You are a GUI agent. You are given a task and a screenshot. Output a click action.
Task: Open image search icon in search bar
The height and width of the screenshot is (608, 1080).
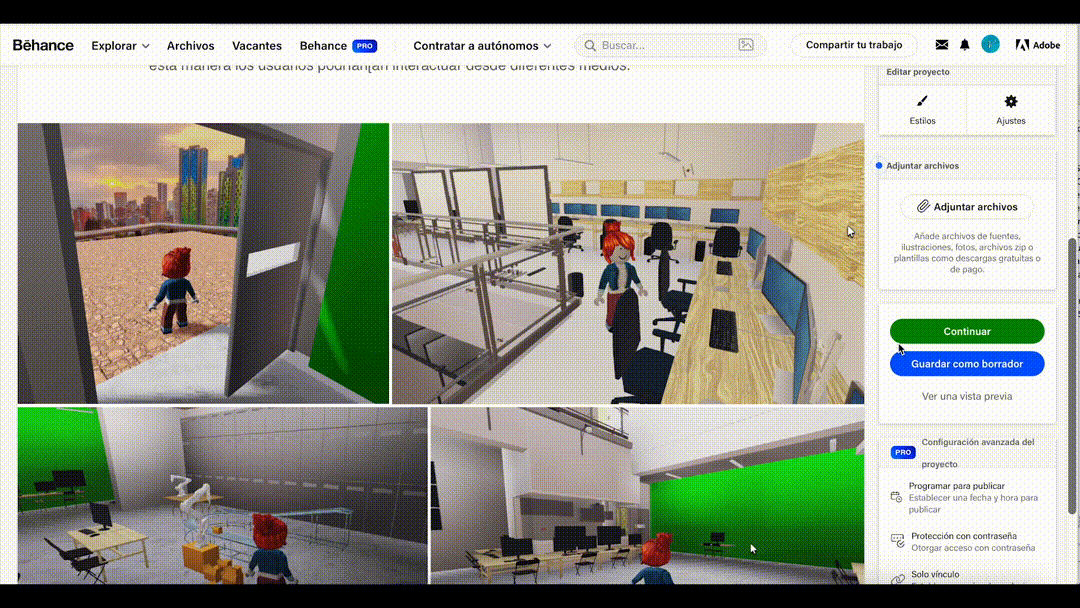click(x=746, y=45)
